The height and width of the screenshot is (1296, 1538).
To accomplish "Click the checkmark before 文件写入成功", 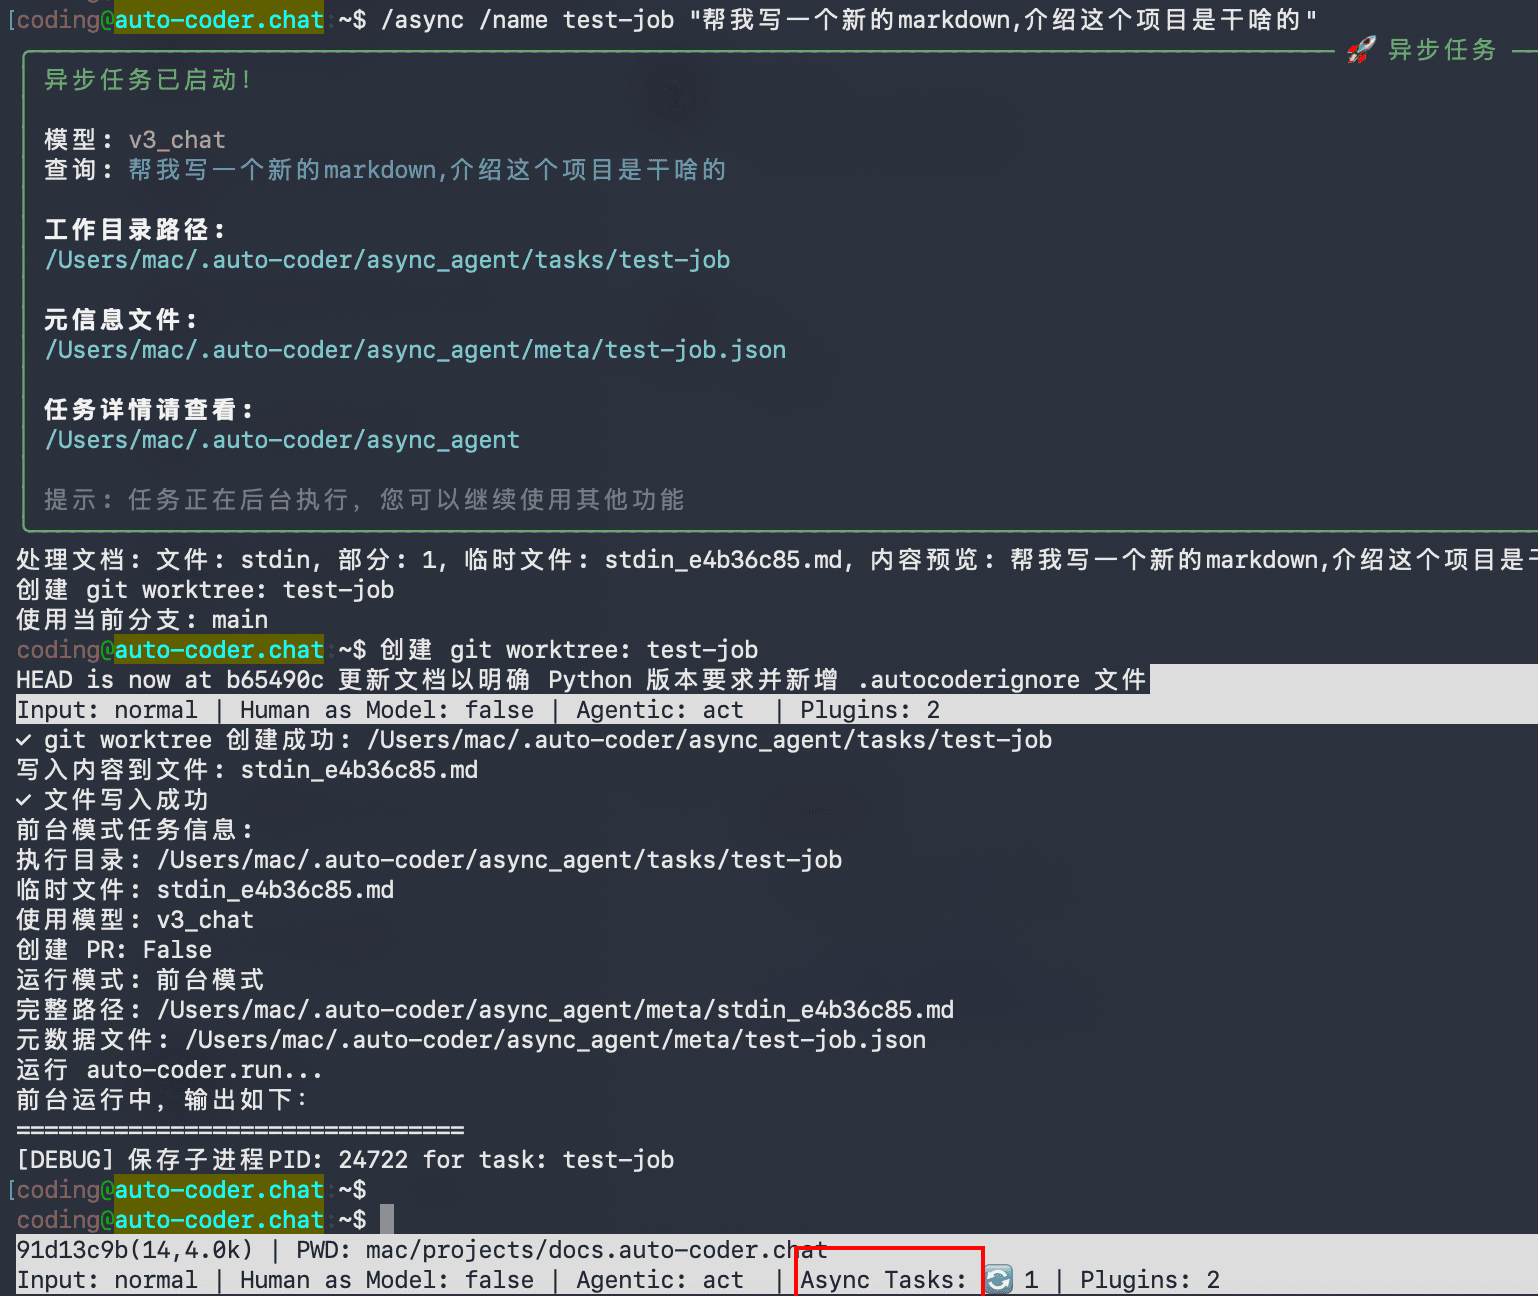I will [x=24, y=800].
